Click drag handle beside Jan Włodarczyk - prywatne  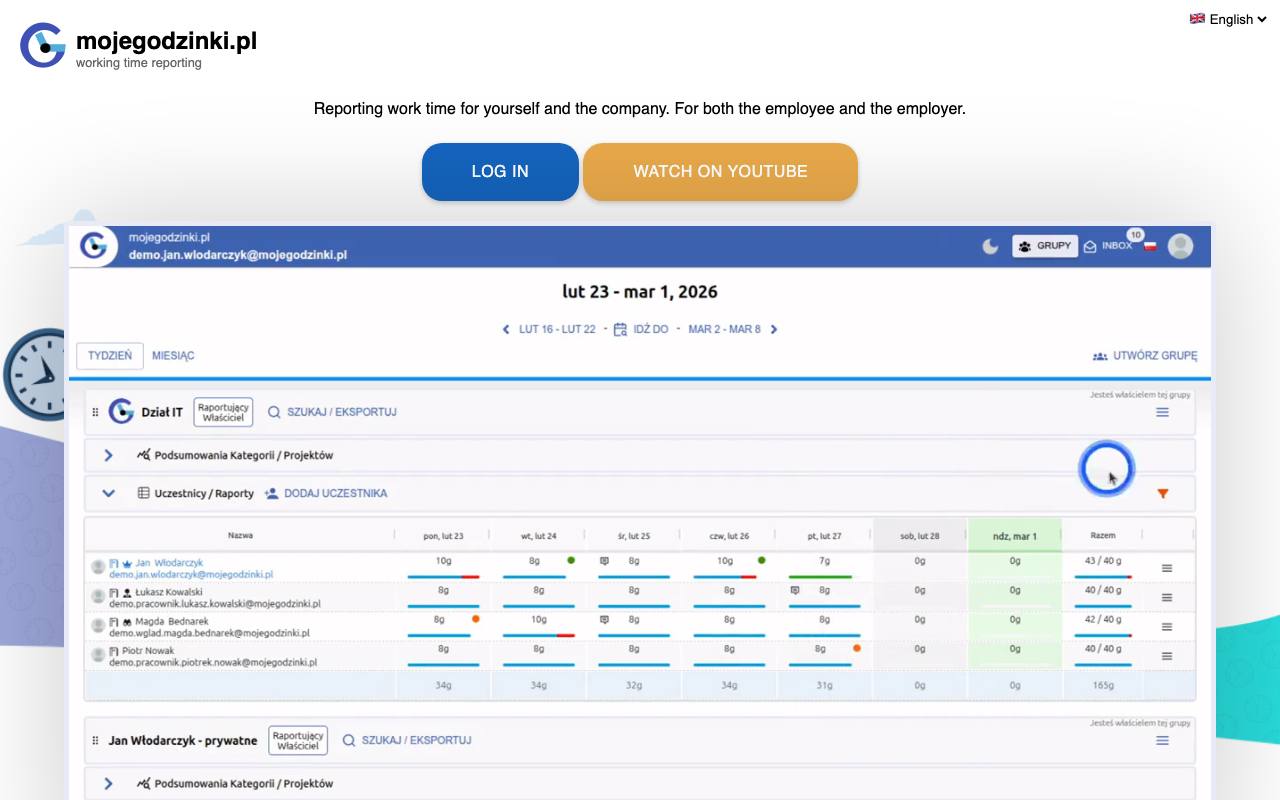click(x=96, y=741)
